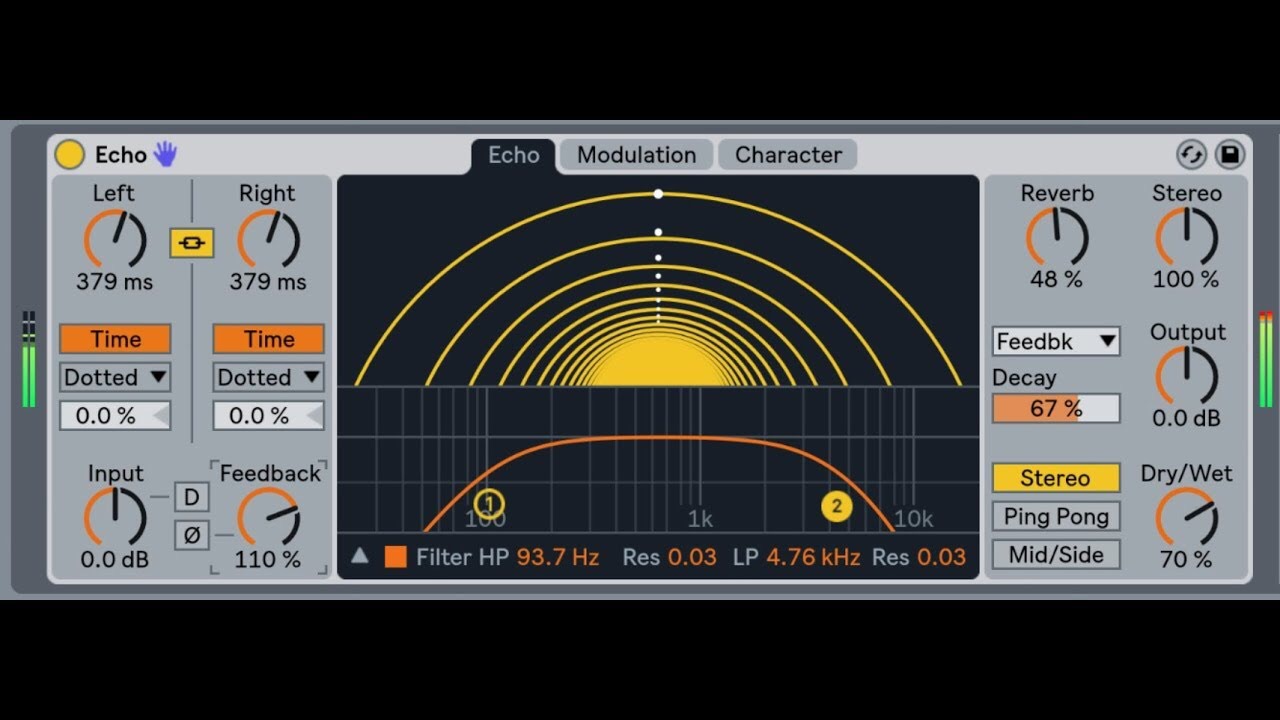Click the LP frequency value 4.76 kHz
This screenshot has height=720, width=1280.
pos(813,557)
